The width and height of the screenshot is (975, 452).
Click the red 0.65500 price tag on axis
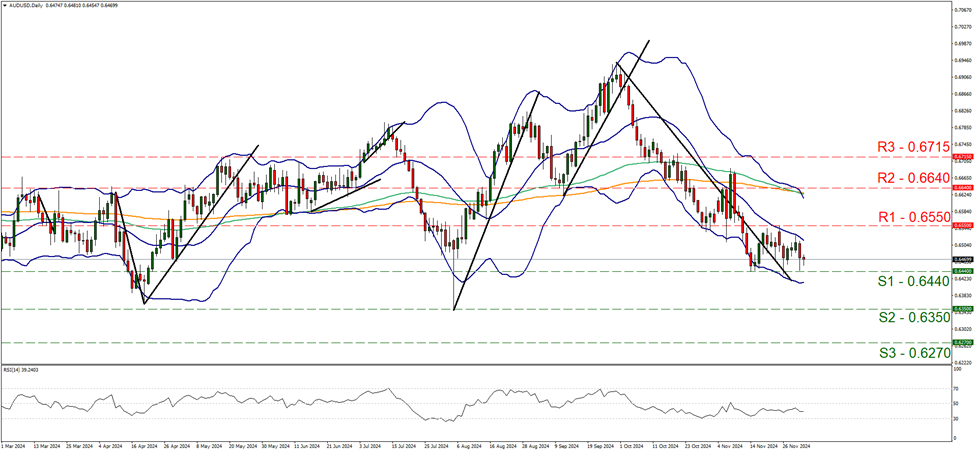961,226
